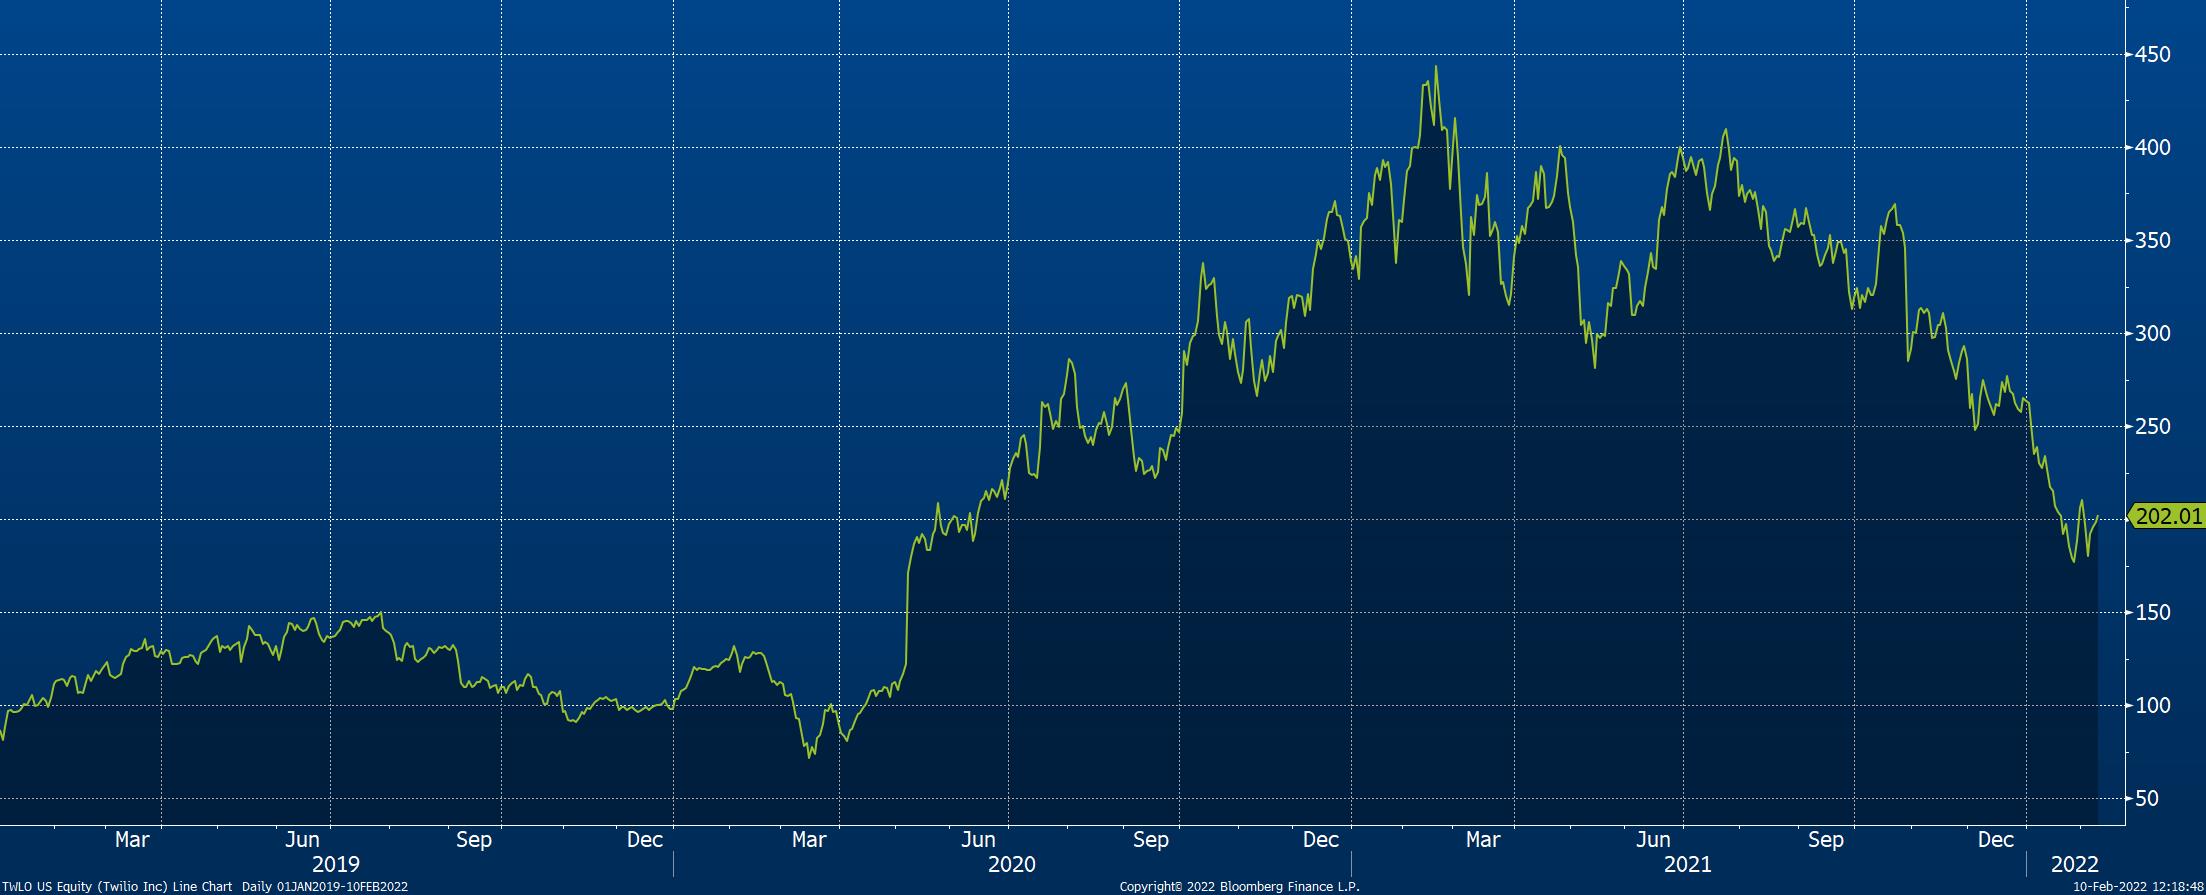Click the 250 price axis label

point(2153,427)
